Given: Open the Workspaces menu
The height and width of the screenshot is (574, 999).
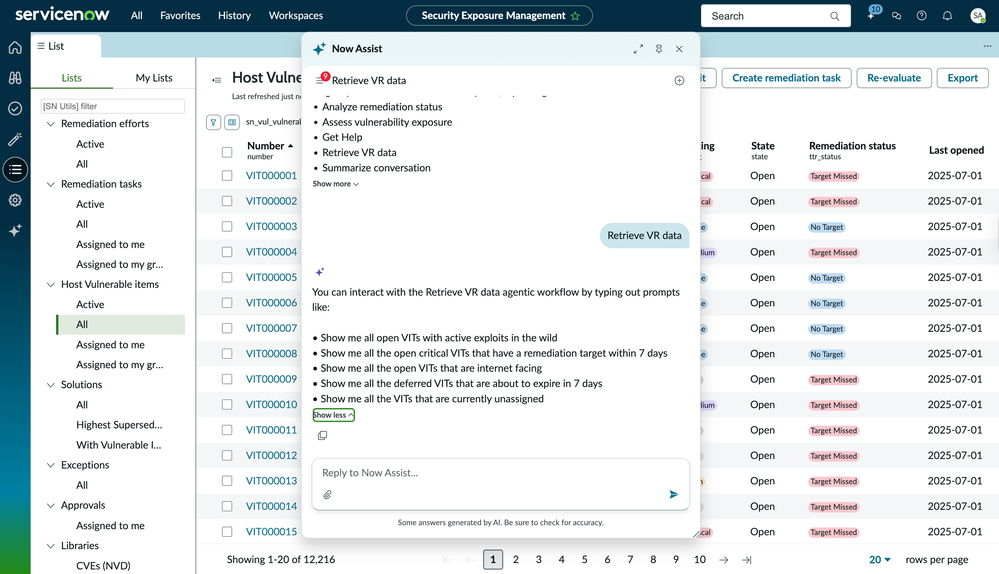Looking at the screenshot, I should click(x=296, y=15).
